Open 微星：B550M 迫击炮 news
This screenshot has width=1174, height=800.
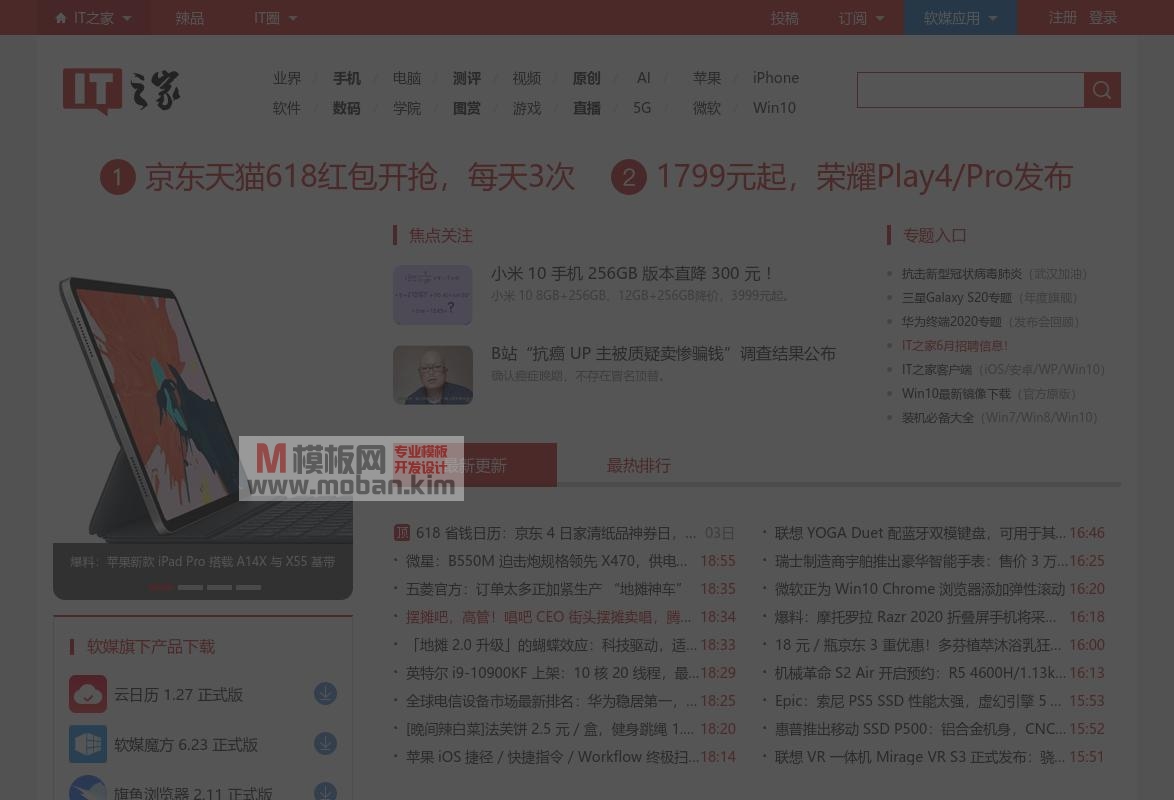click(x=546, y=561)
